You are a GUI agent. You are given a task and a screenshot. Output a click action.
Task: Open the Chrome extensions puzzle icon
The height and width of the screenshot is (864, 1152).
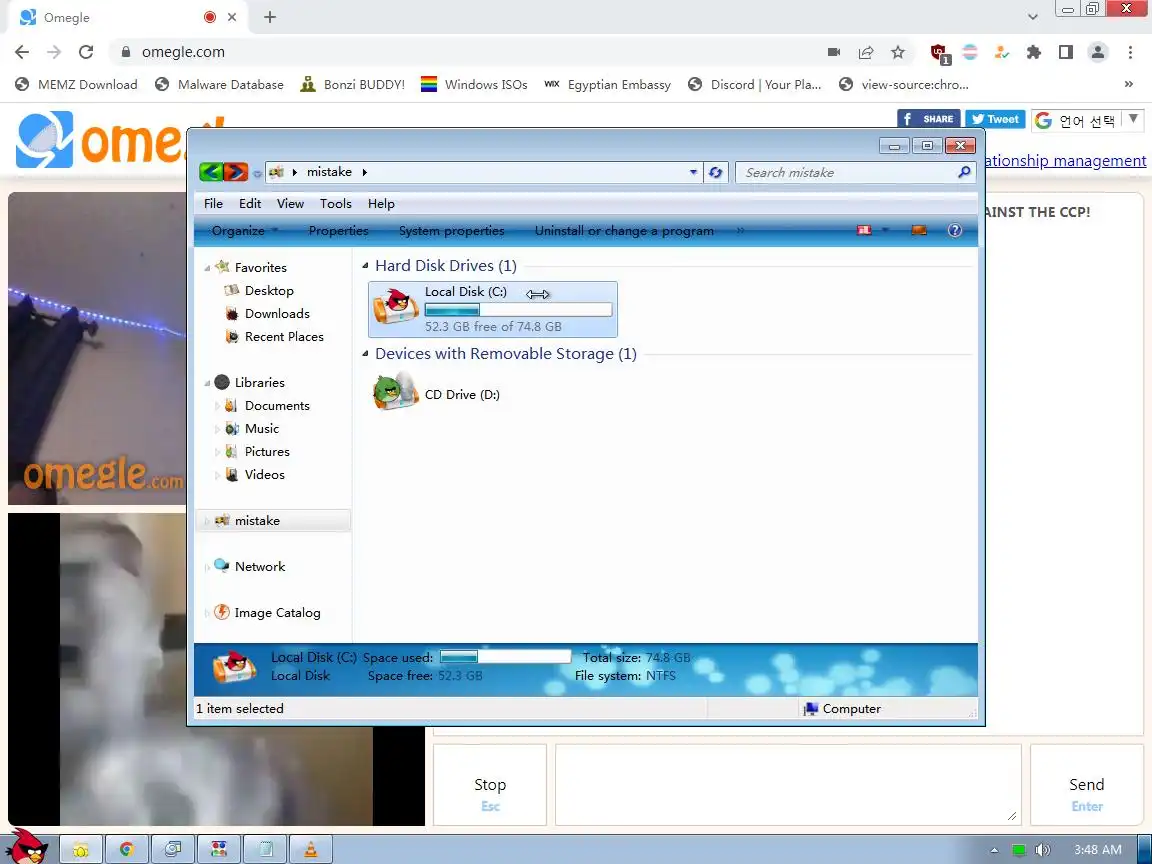pos(1034,52)
